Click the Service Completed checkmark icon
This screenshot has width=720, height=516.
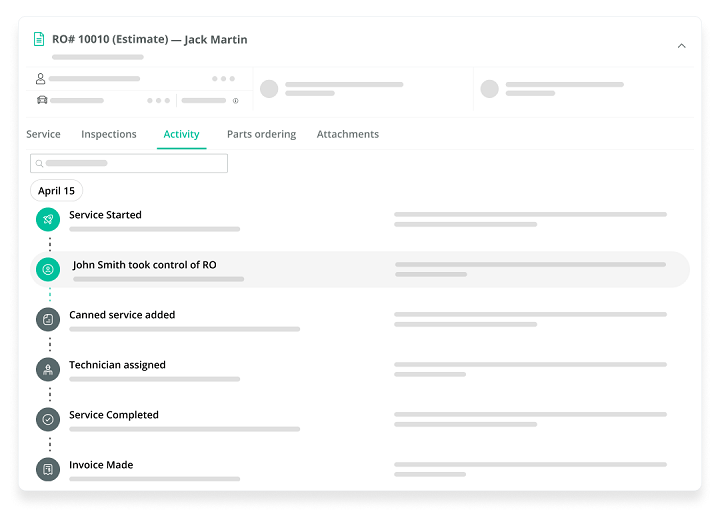coord(48,420)
